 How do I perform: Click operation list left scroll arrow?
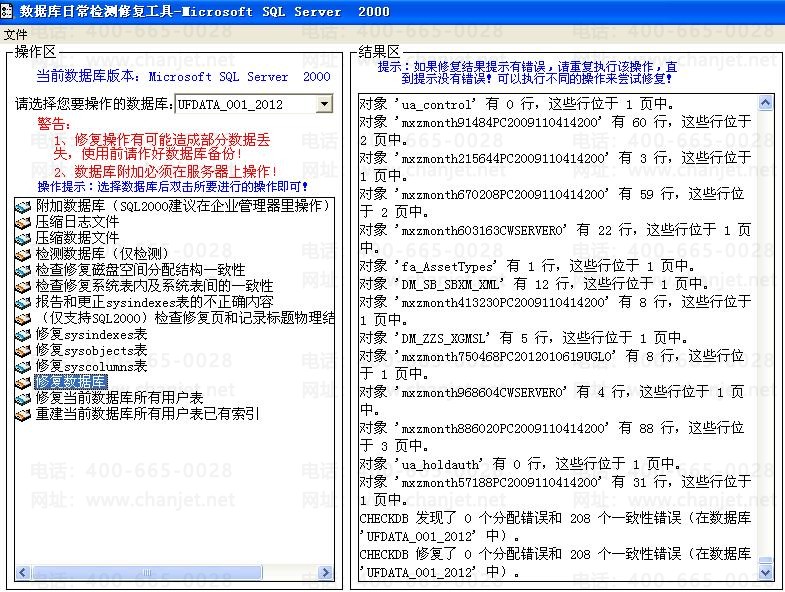[23, 572]
